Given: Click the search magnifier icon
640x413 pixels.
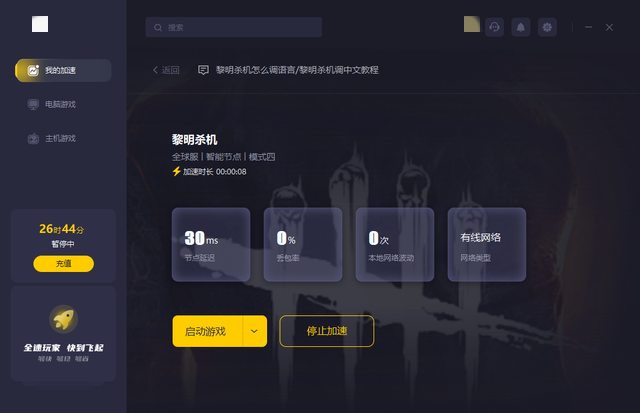Looking at the screenshot, I should 158,28.
